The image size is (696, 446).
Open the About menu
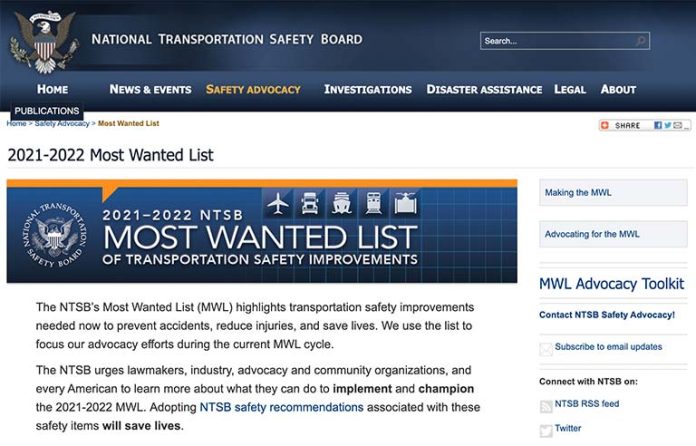point(618,89)
